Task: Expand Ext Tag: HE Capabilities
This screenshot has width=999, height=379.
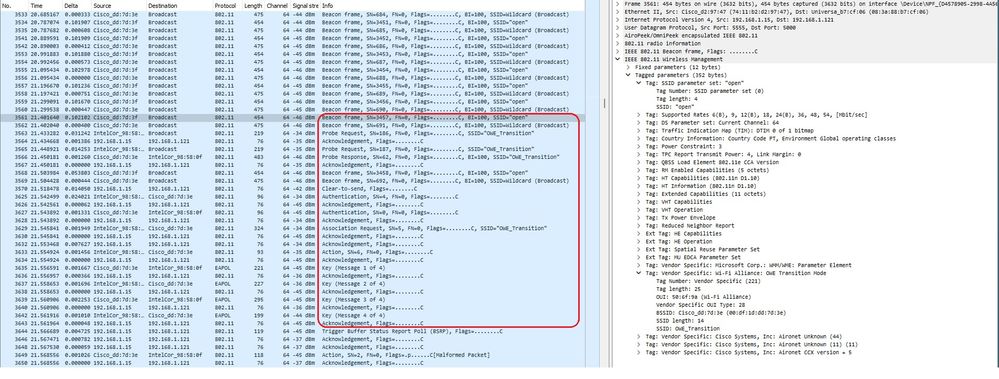Action: pyautogui.click(x=639, y=233)
